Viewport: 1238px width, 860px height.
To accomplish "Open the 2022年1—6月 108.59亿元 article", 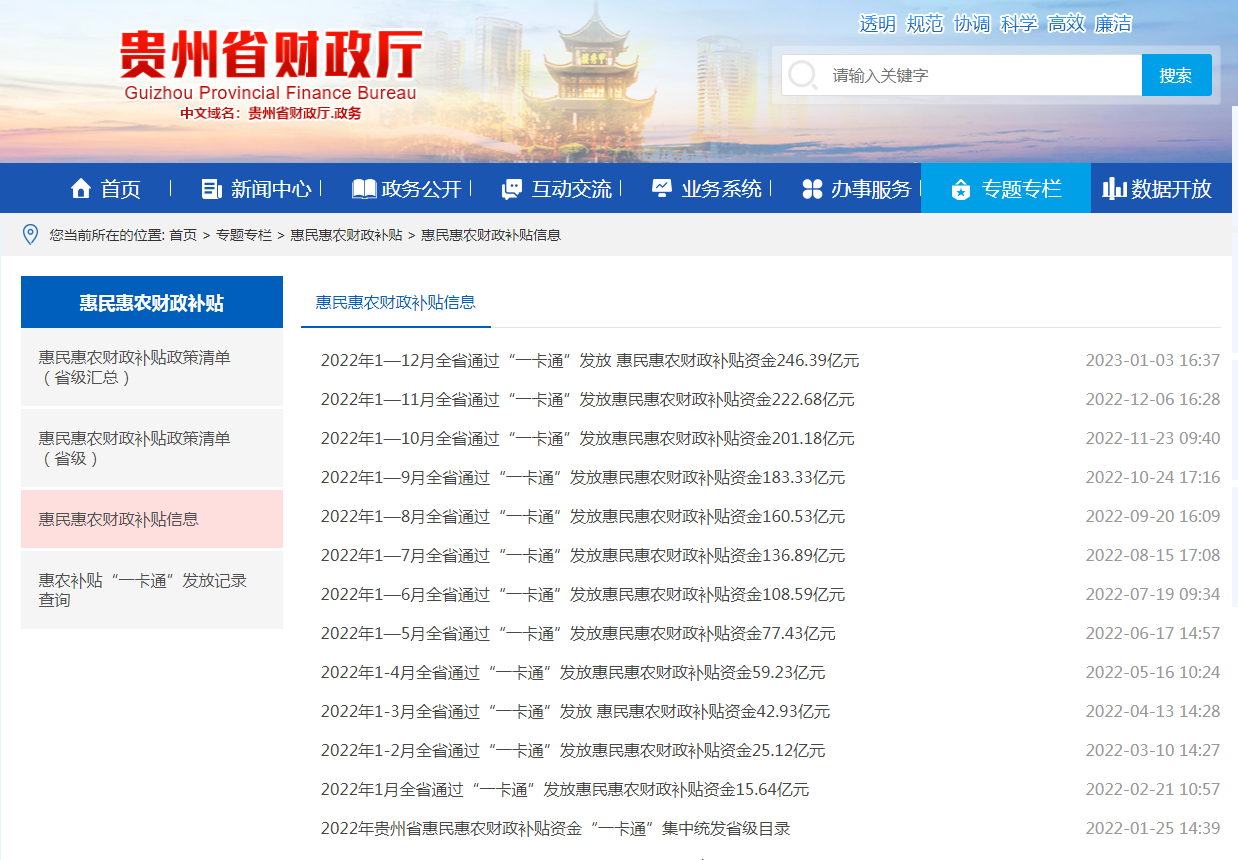I will click(x=582, y=594).
